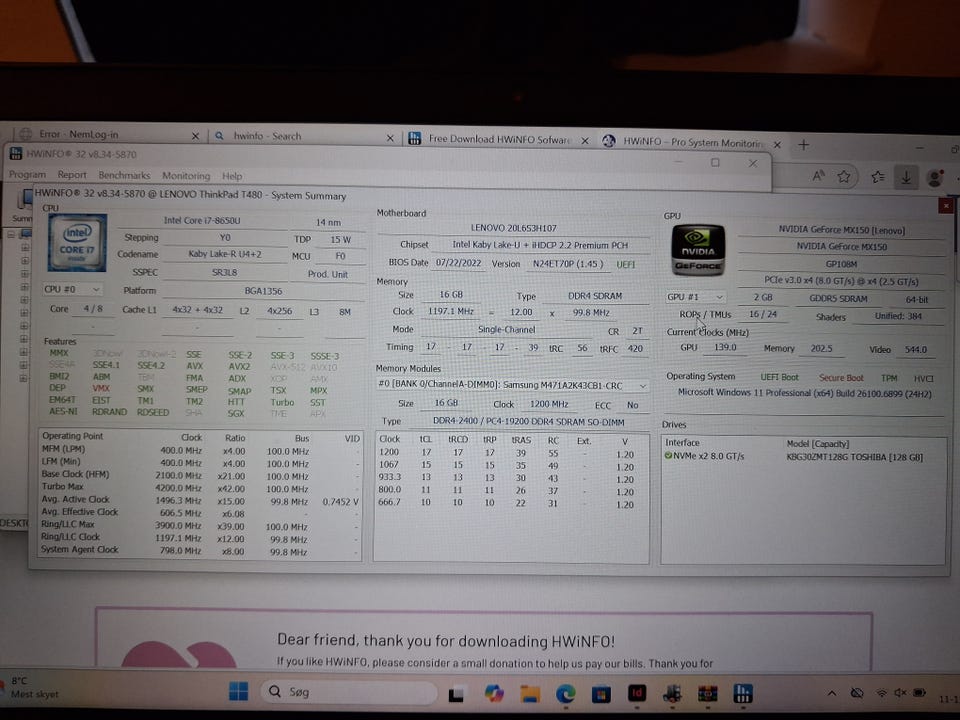Open File Explorer from the taskbar
Image resolution: width=960 pixels, height=720 pixels.
click(530, 694)
